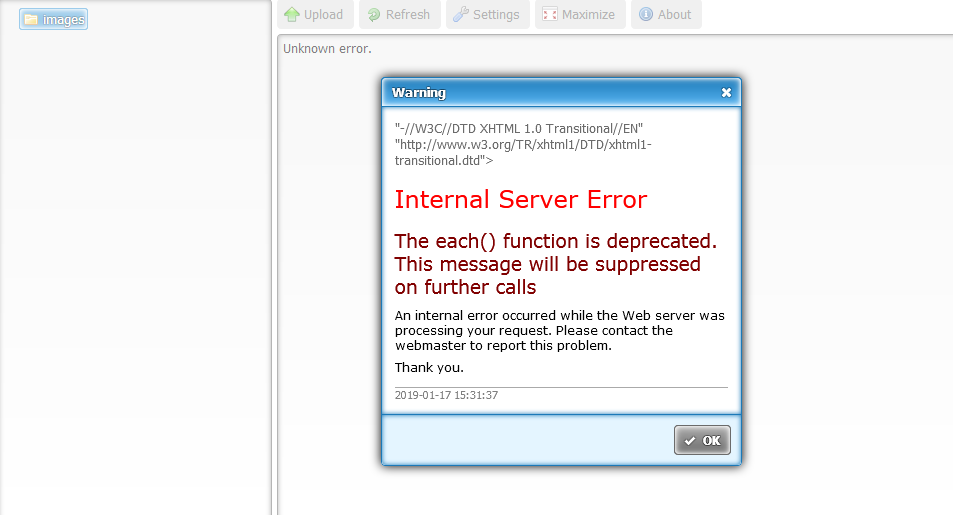The image size is (953, 515).
Task: Click the 'Internal Server Error' heading
Action: [x=521, y=199]
